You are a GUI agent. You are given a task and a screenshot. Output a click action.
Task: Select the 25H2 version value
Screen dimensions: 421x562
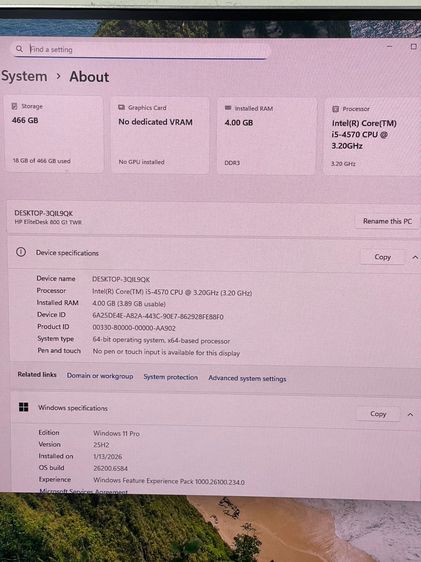[x=101, y=445]
